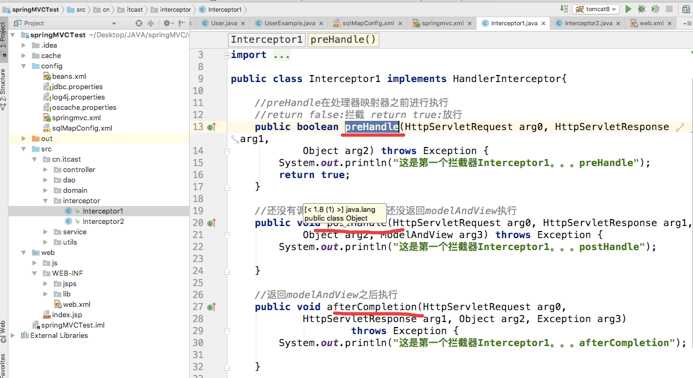Click the preHandle() method breadcrumb above the code
This screenshot has height=378, width=693.
coord(343,40)
